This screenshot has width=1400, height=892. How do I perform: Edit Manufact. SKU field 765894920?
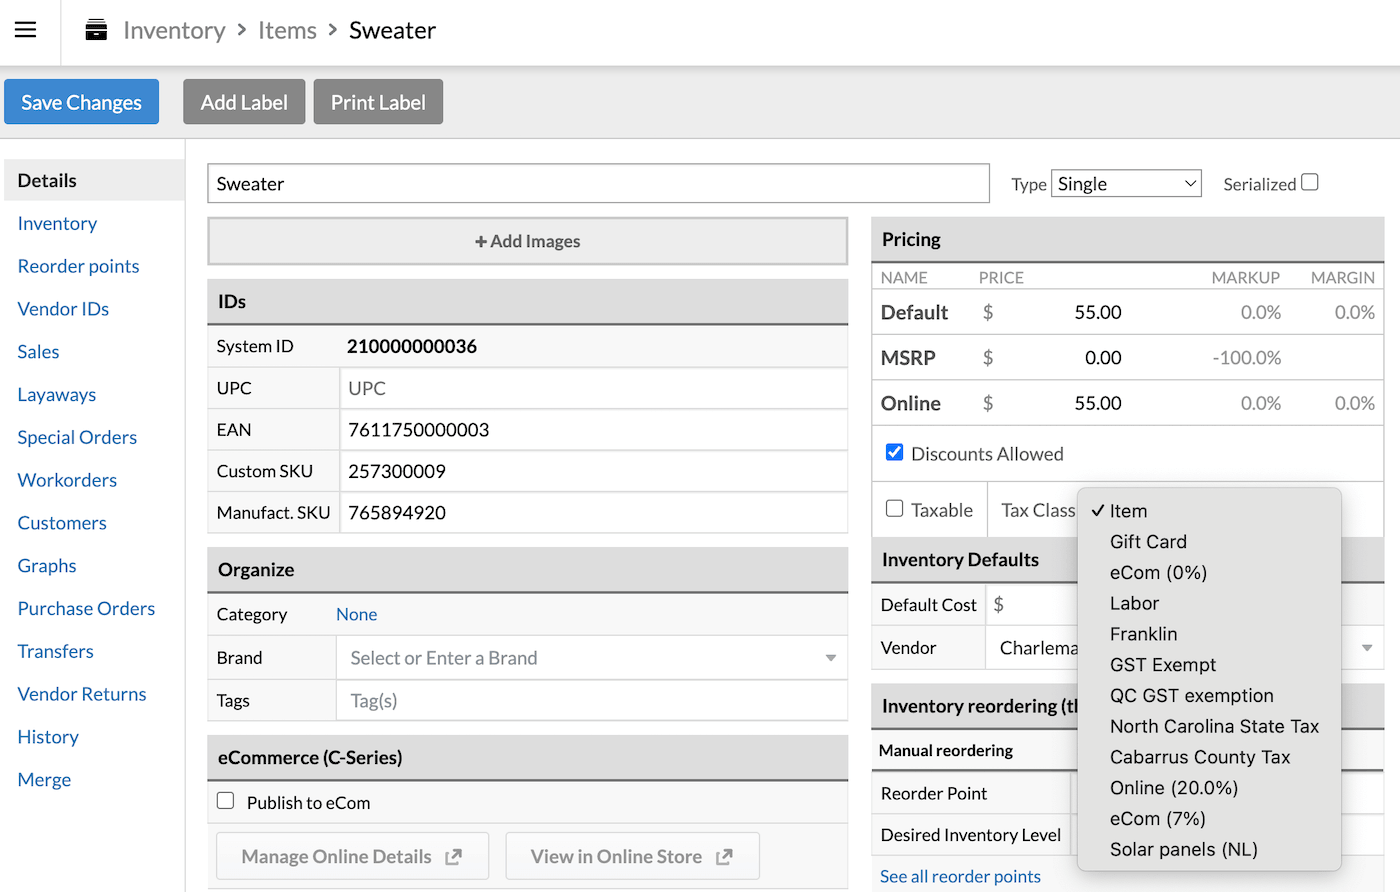tap(594, 513)
